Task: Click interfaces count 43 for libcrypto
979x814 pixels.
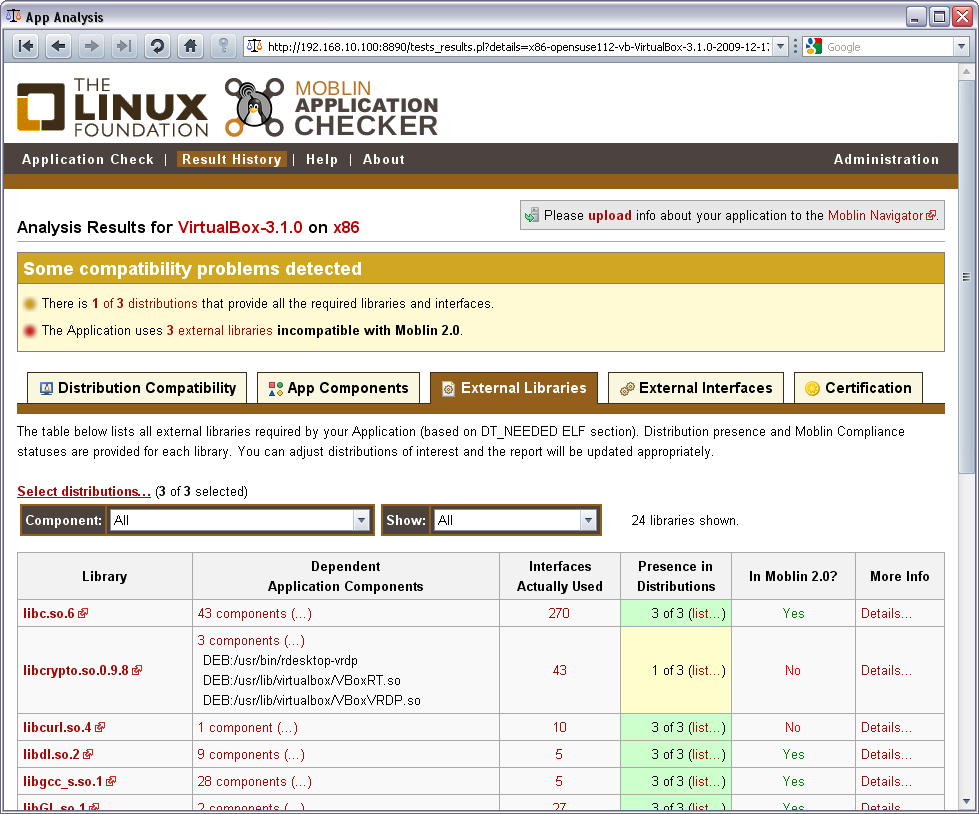Action: click(559, 670)
